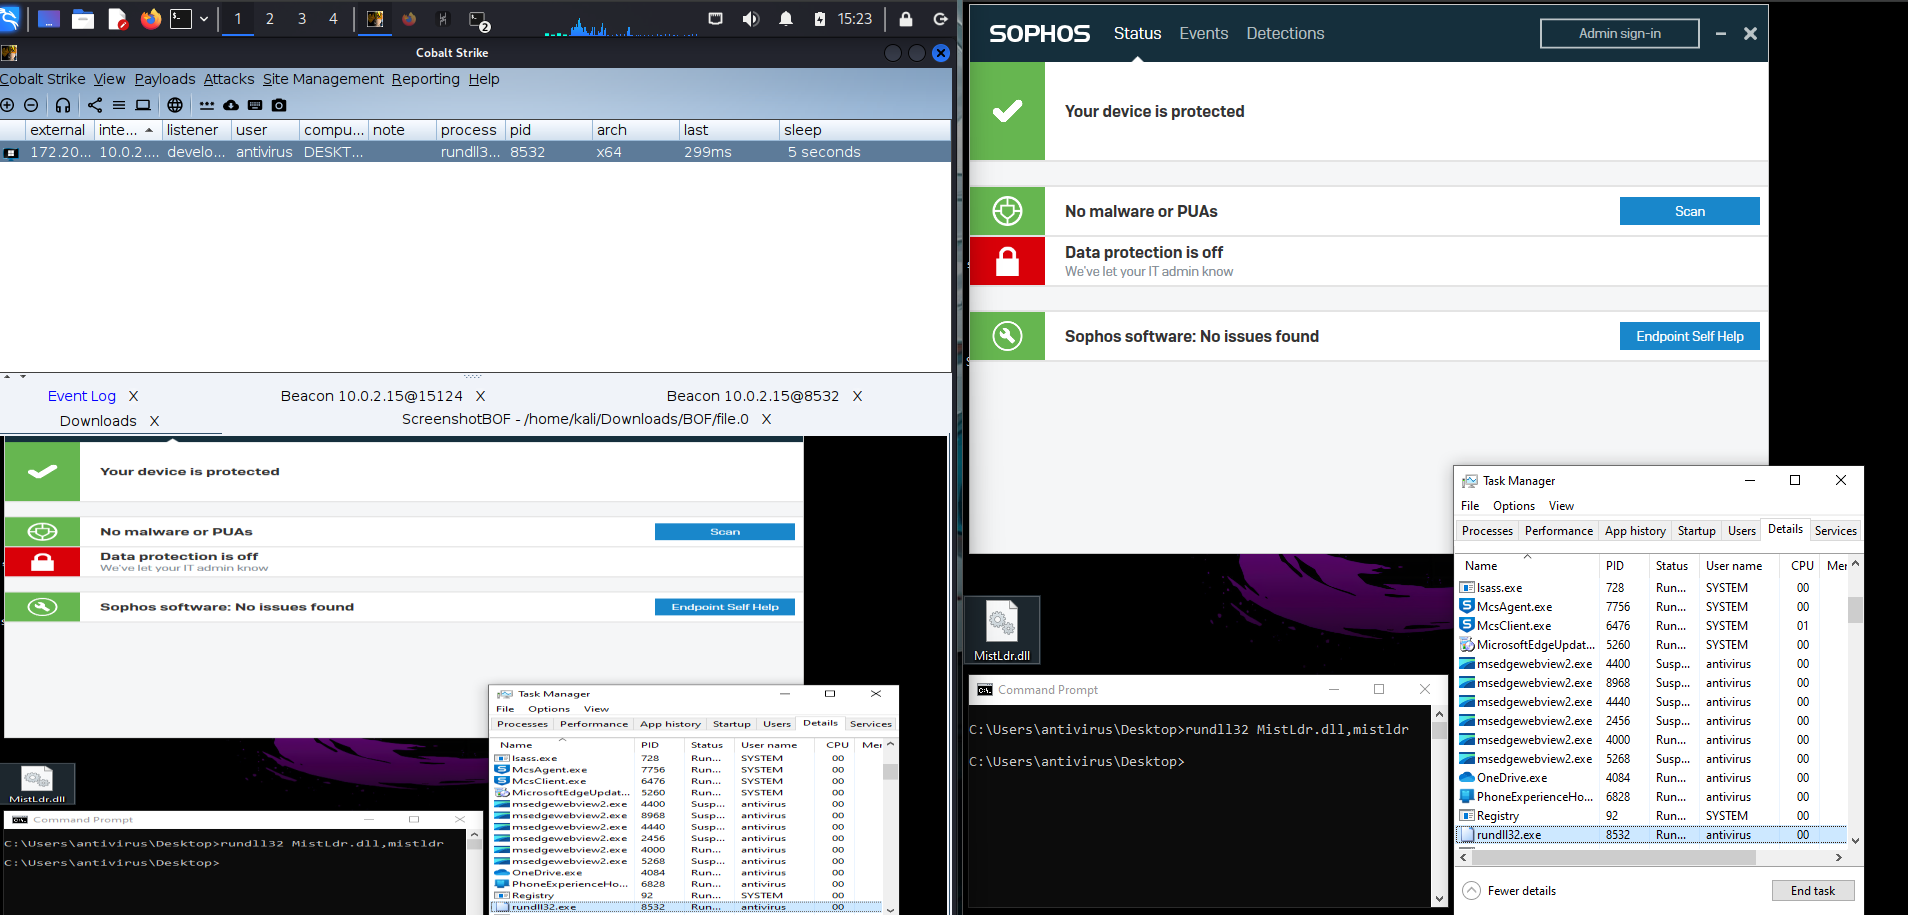Open the notifications bell tray icon
The width and height of the screenshot is (1908, 915).
pyautogui.click(x=786, y=18)
